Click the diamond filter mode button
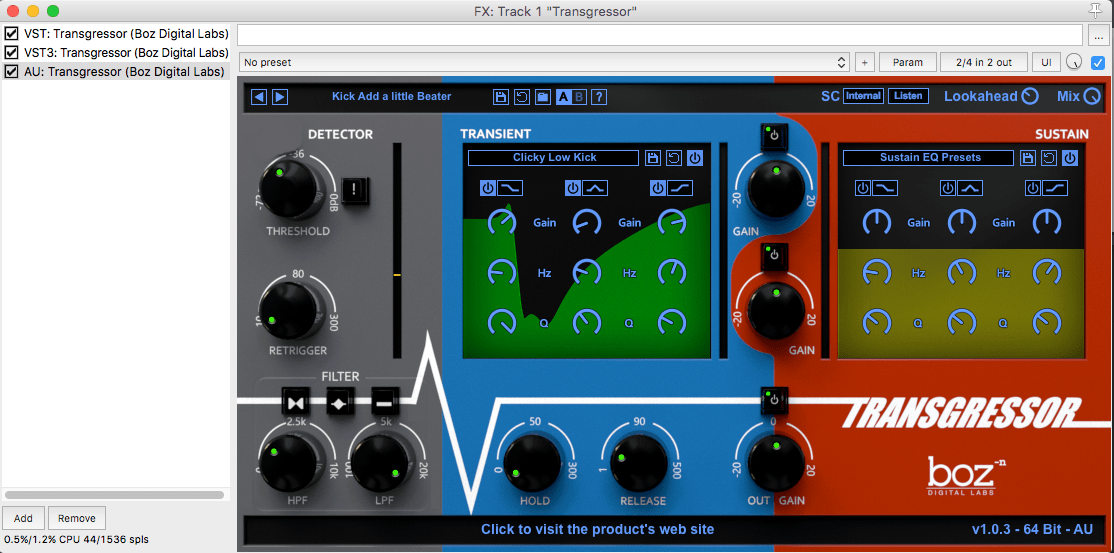The height and width of the screenshot is (553, 1114). pyautogui.click(x=340, y=403)
